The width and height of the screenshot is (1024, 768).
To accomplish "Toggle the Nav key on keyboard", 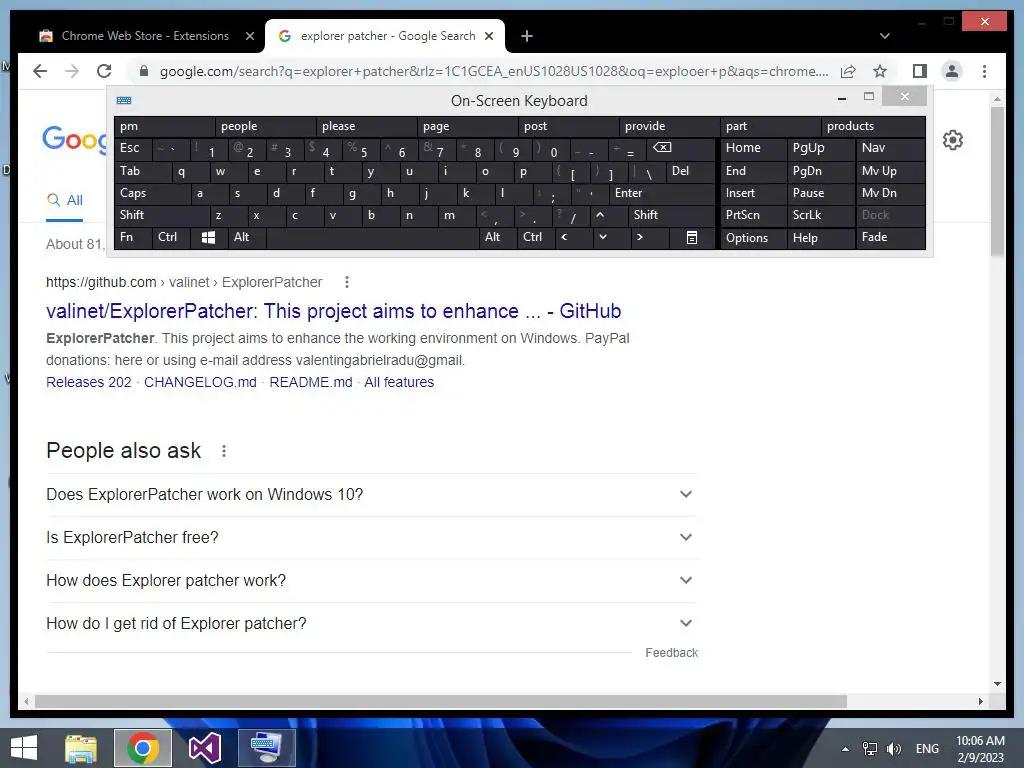I will [x=891, y=148].
